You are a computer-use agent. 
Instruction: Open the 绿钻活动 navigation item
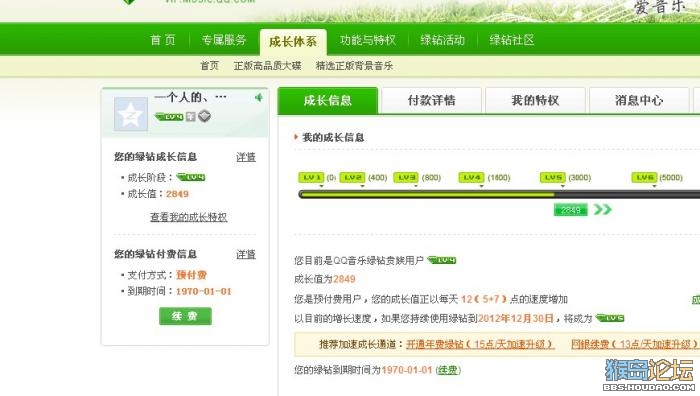pos(442,40)
